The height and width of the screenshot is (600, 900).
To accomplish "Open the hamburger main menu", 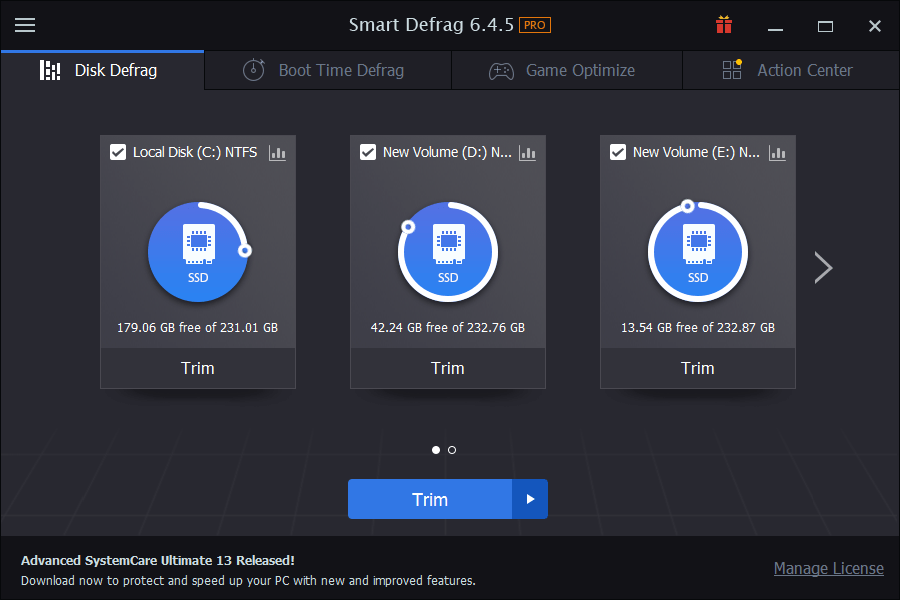I will pyautogui.click(x=25, y=25).
